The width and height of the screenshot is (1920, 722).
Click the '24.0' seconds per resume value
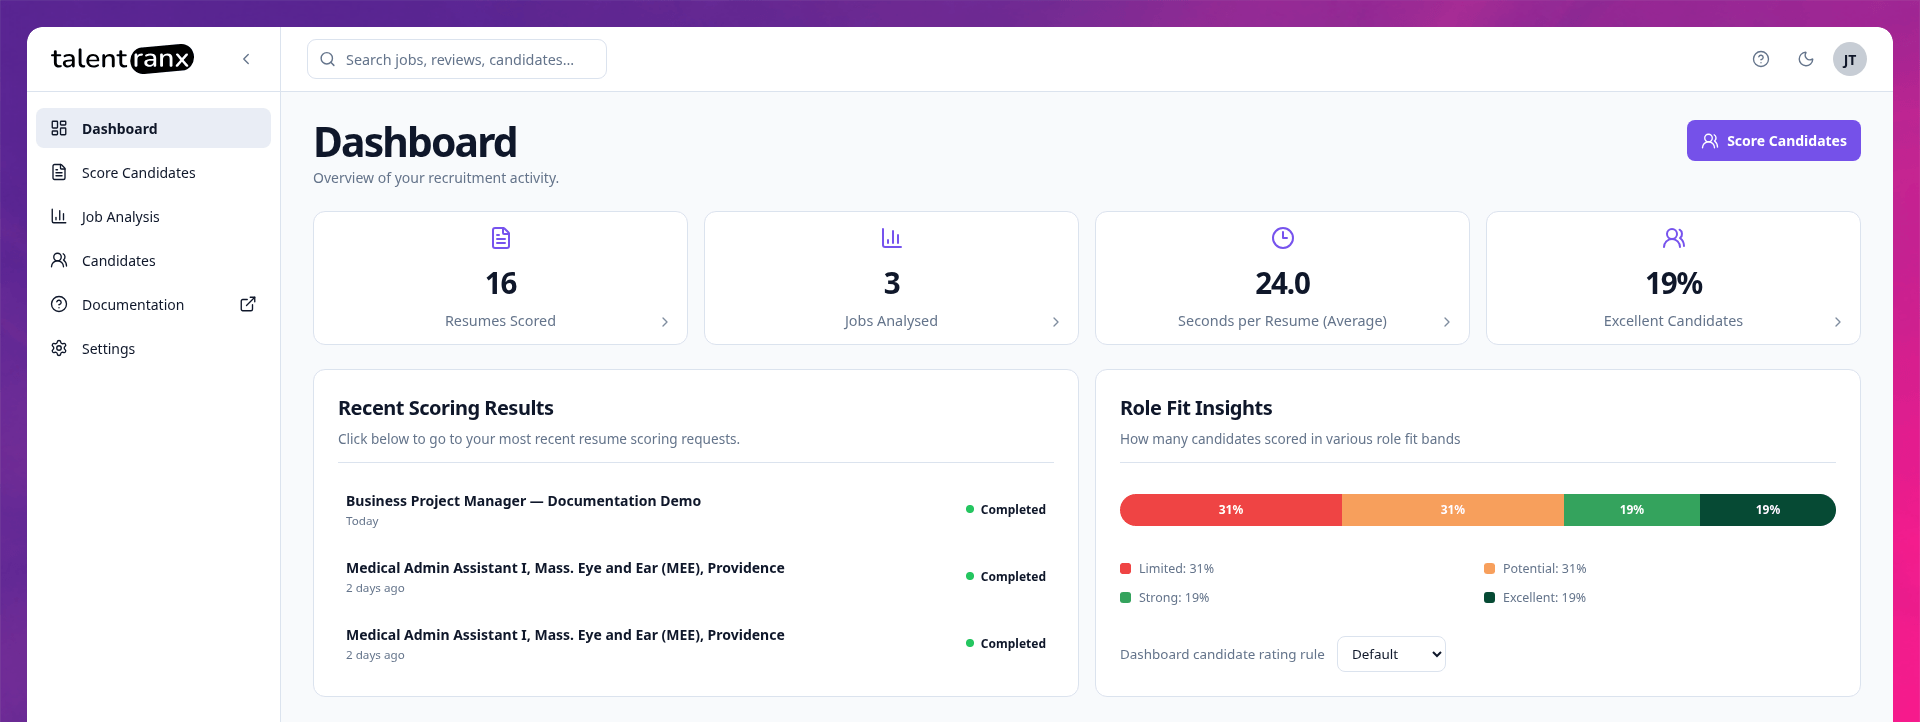tap(1282, 283)
